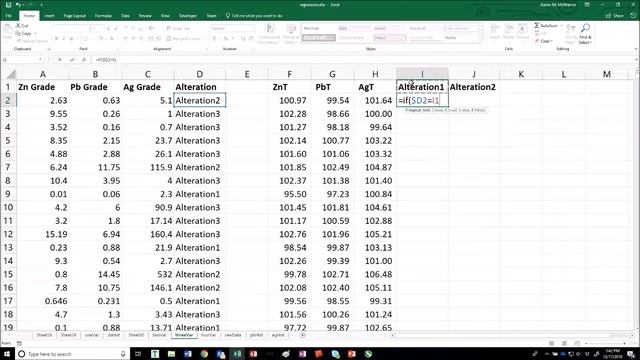640x360 pixels.
Task: Click the Windows Start button
Action: [7, 354]
